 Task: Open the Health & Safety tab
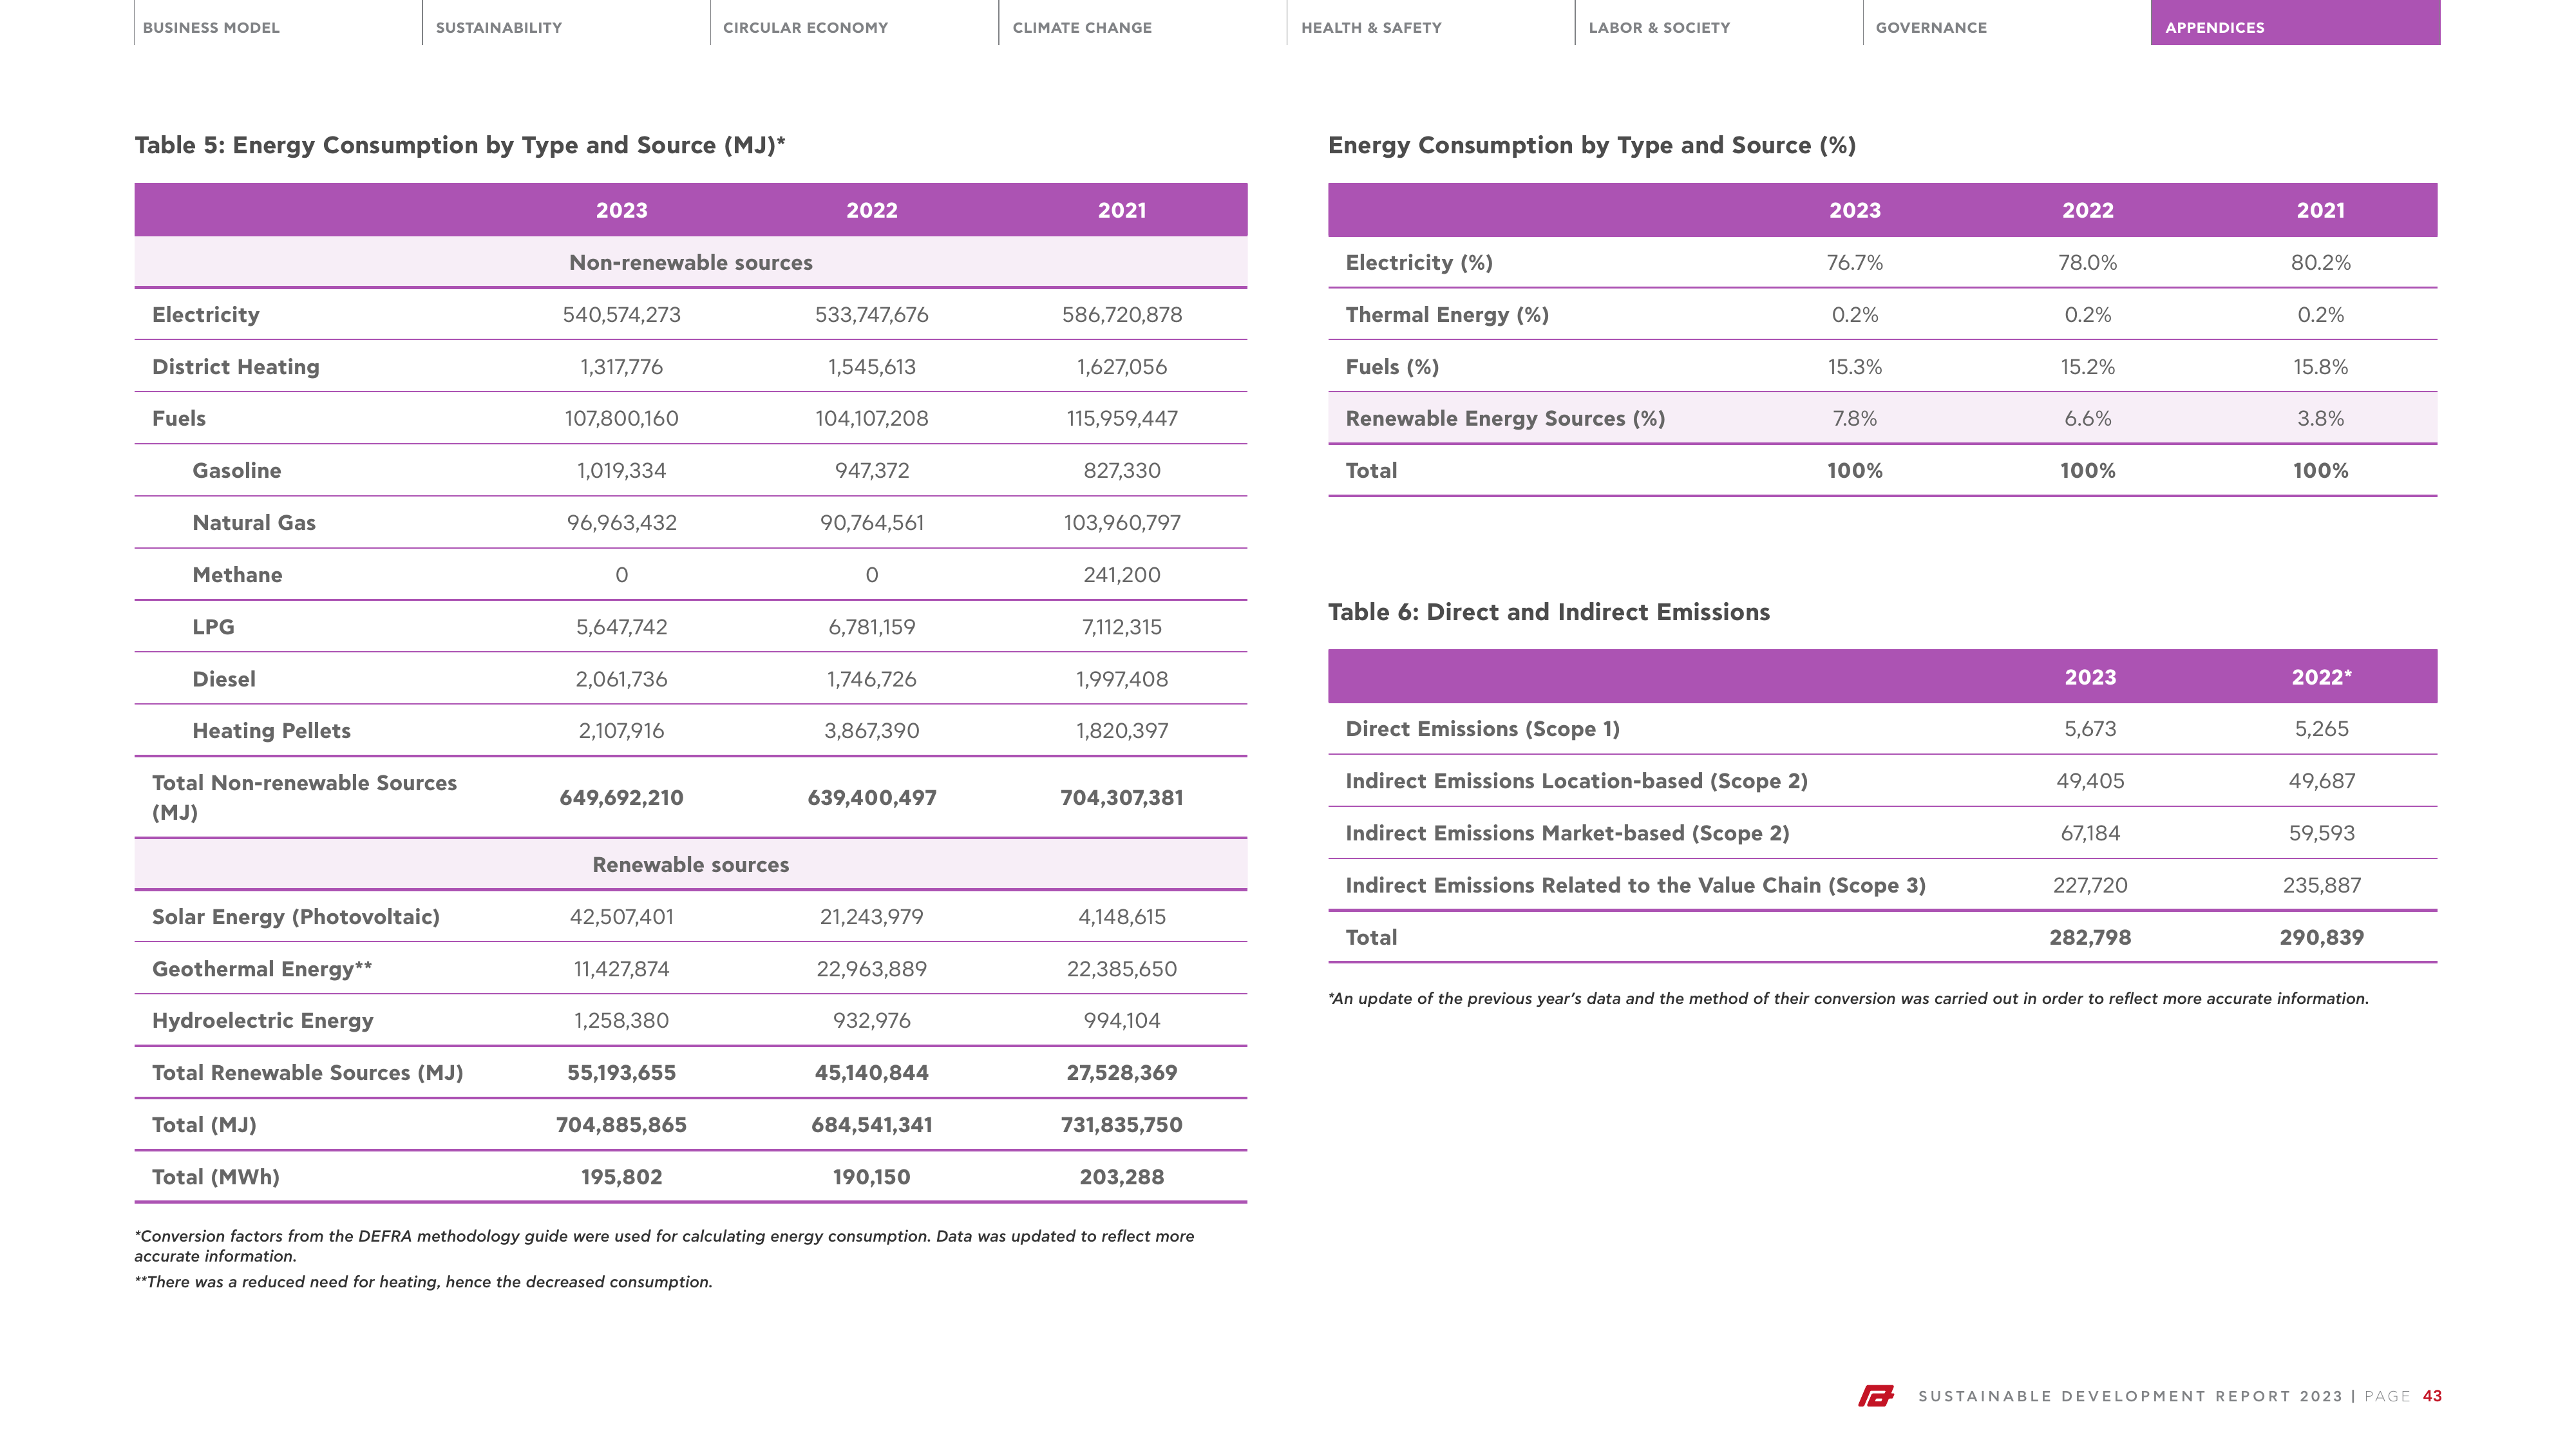1371,28
